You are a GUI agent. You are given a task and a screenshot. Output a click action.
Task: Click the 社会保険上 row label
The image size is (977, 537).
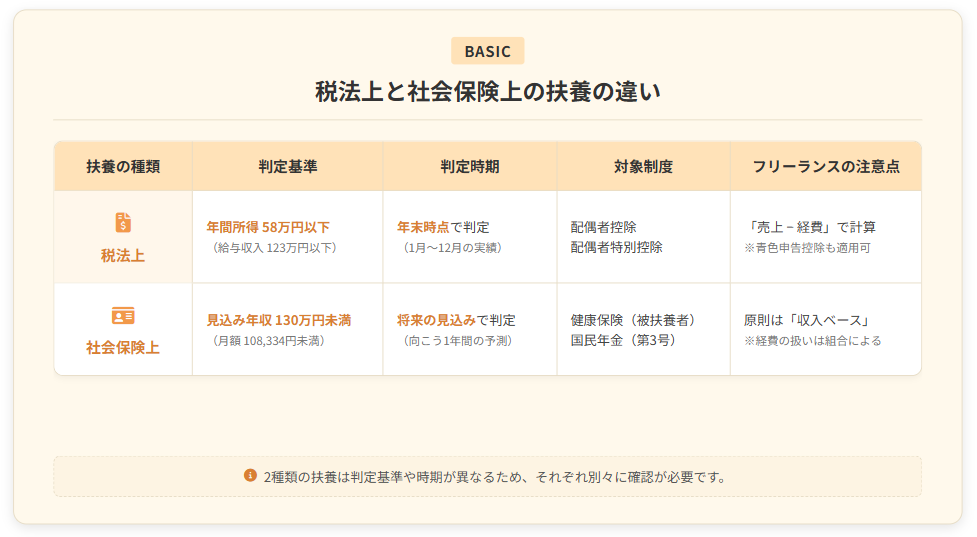tap(123, 348)
